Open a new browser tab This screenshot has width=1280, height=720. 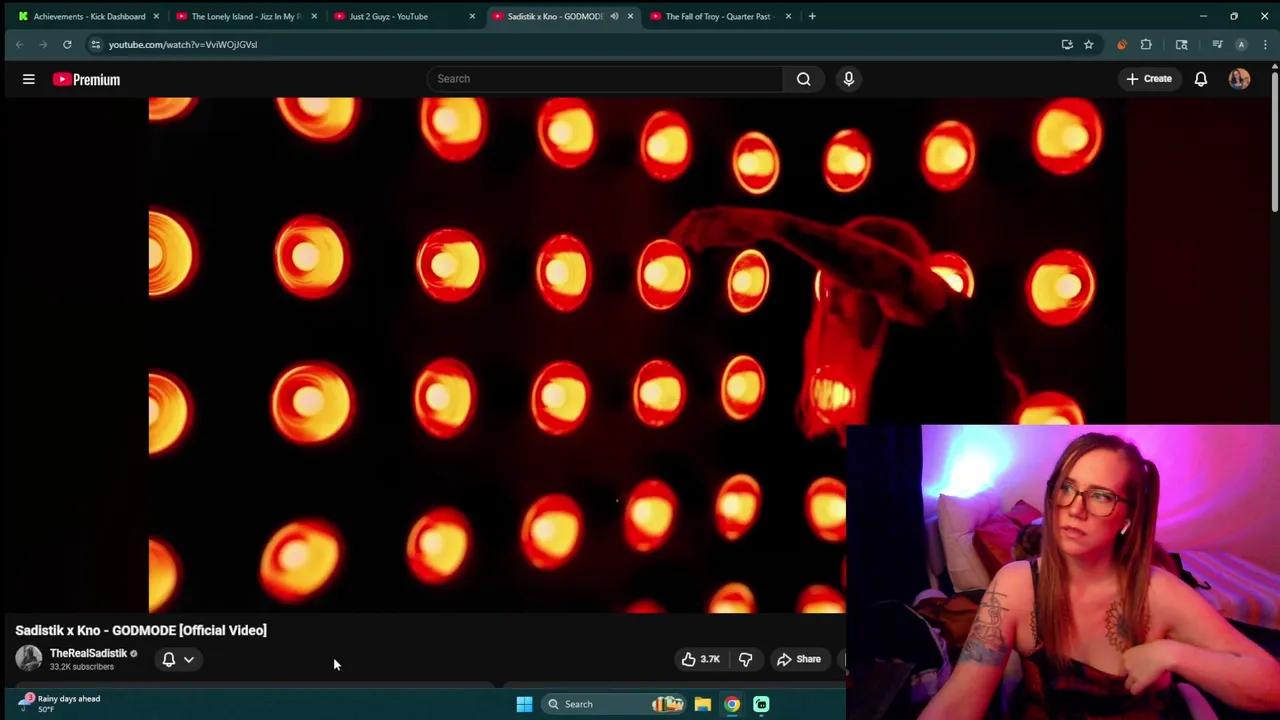[812, 16]
